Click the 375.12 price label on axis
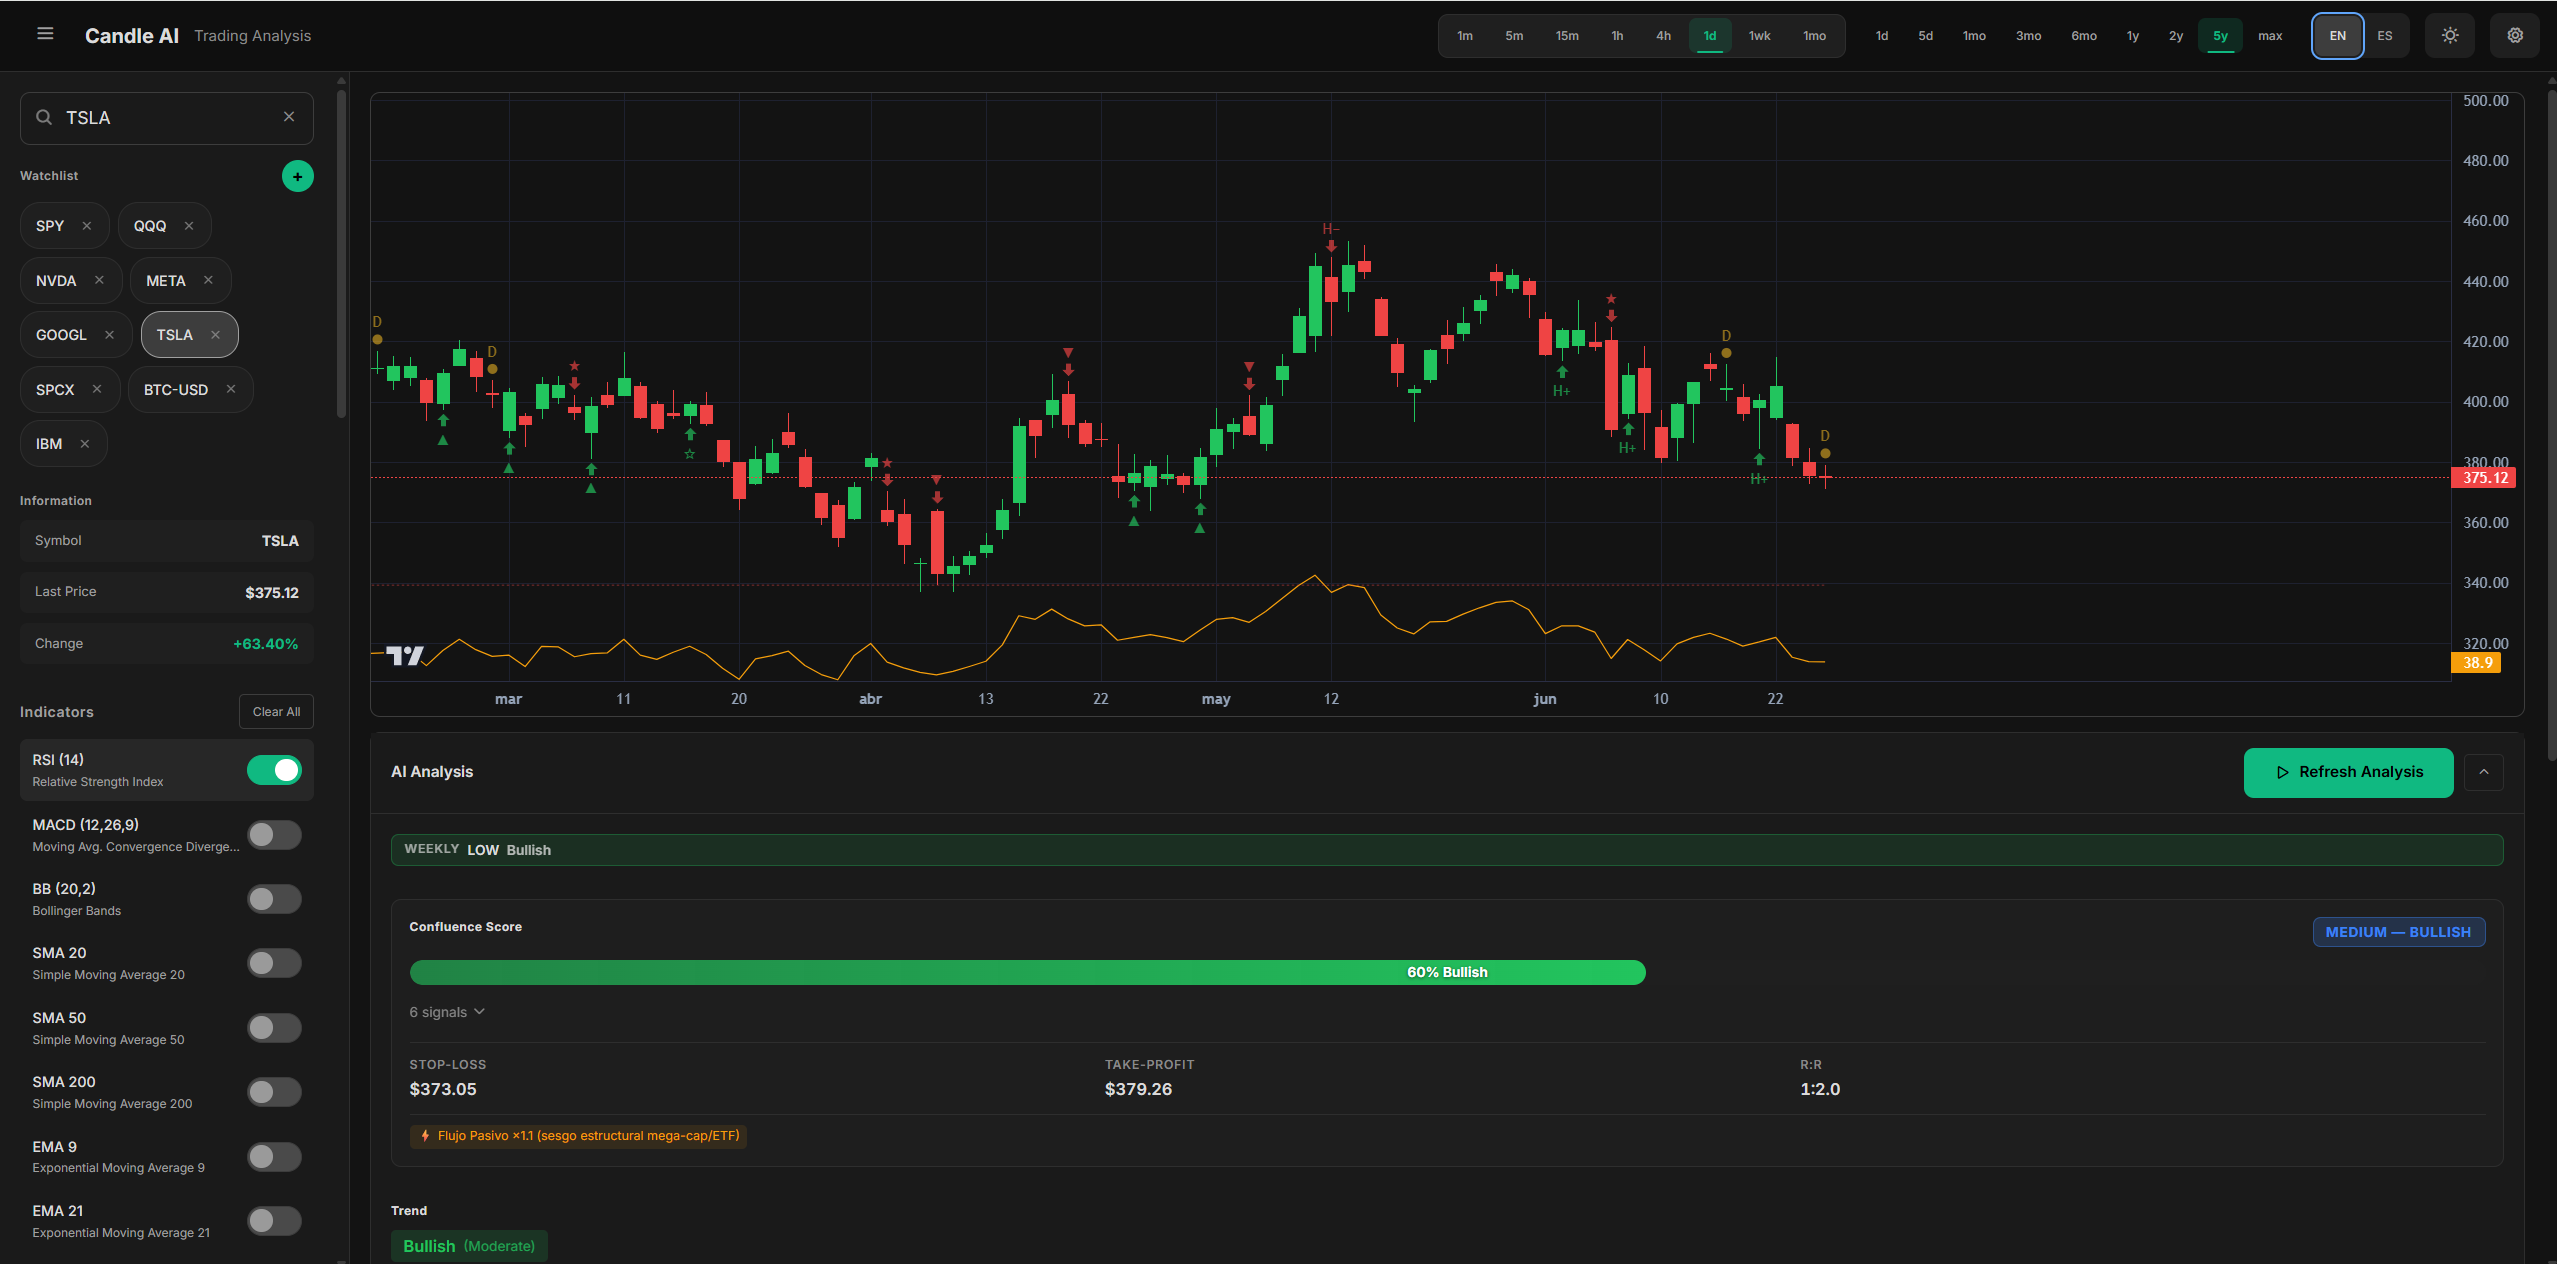The width and height of the screenshot is (2557, 1264). (2484, 478)
